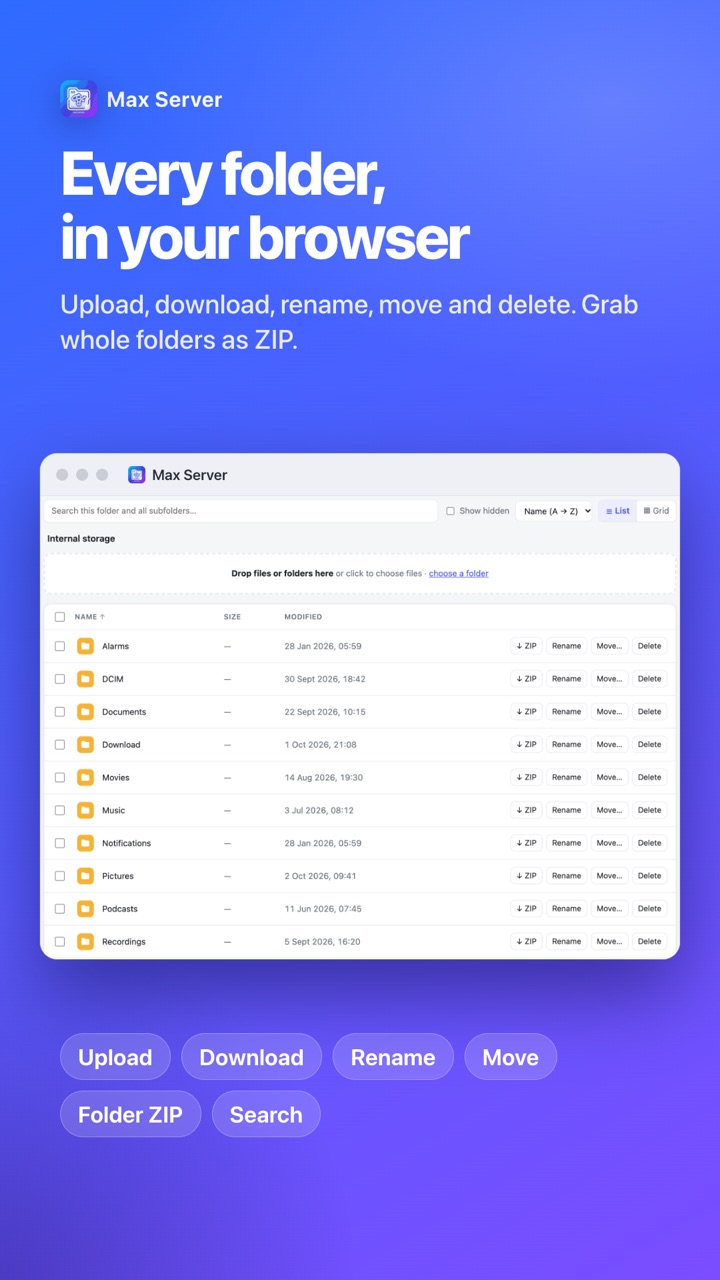Rename the Recordings folder
This screenshot has height=1280, width=720.
coord(566,941)
